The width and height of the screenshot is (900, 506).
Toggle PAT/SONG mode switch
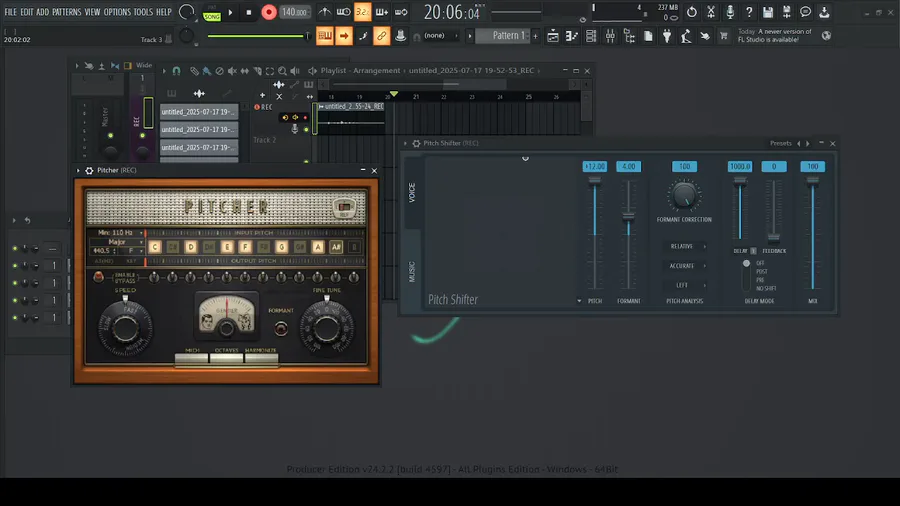(212, 13)
